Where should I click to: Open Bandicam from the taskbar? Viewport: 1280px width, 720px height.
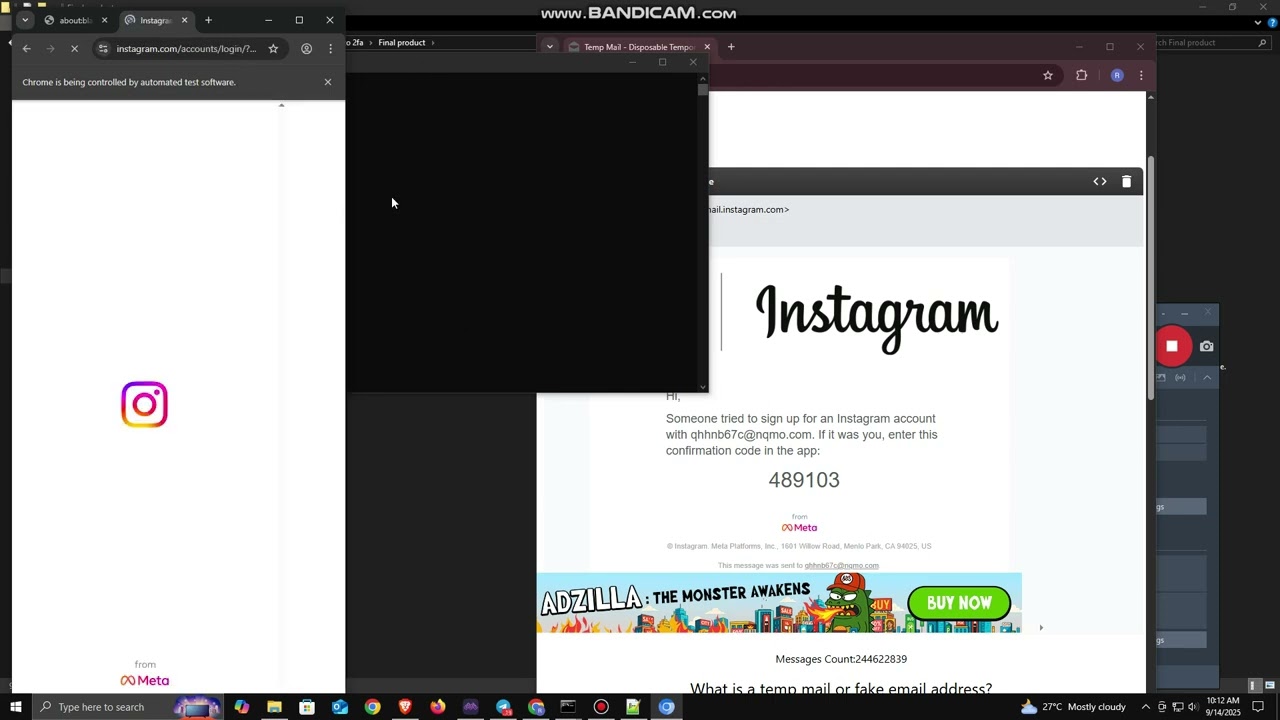[601, 707]
